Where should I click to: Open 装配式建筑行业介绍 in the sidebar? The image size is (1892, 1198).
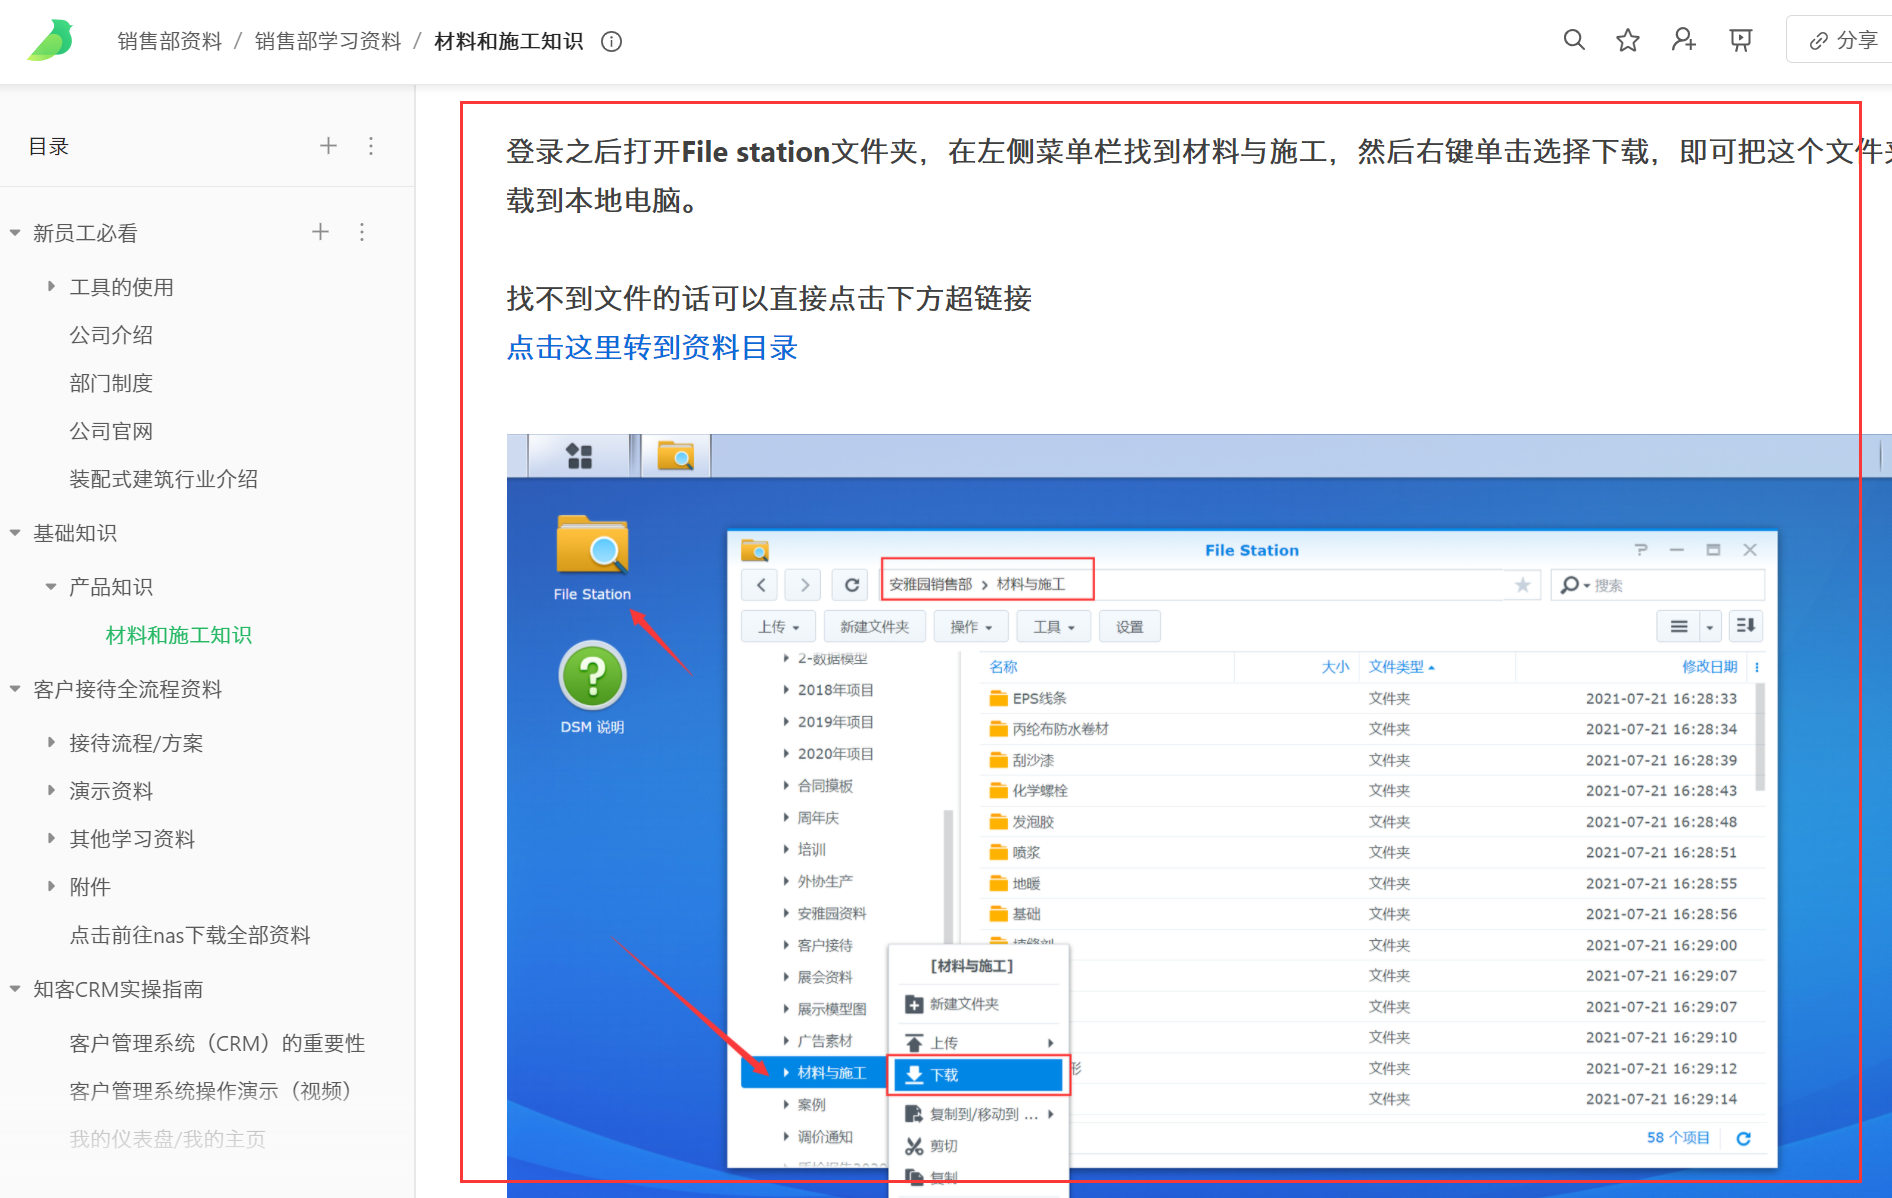coord(164,479)
